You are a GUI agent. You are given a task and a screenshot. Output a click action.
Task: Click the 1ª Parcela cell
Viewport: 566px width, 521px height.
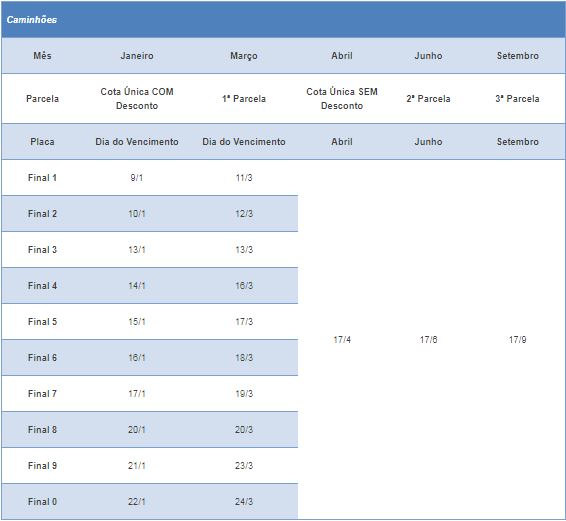pos(244,99)
